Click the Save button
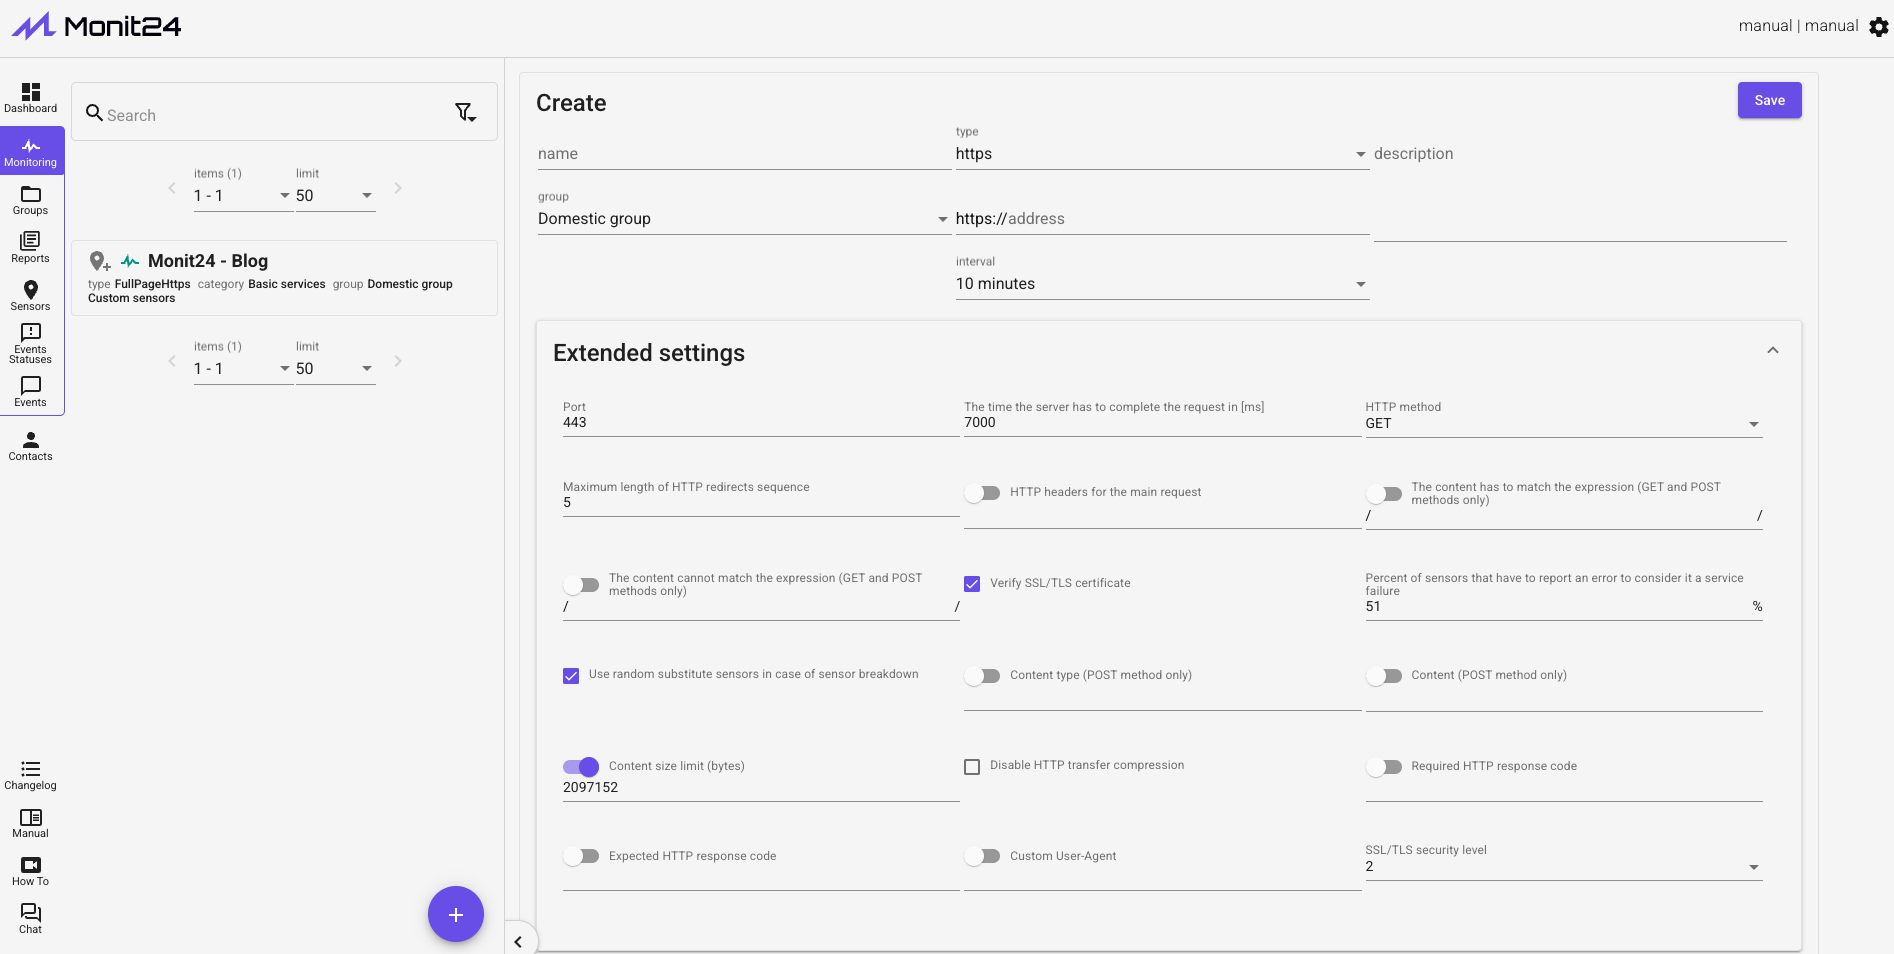 (x=1769, y=100)
